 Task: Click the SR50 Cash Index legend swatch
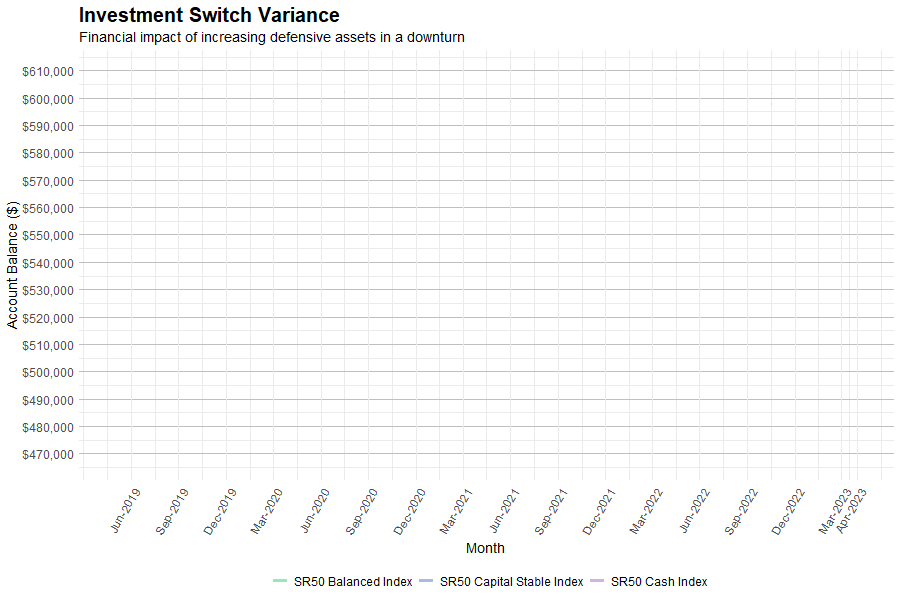(597, 581)
